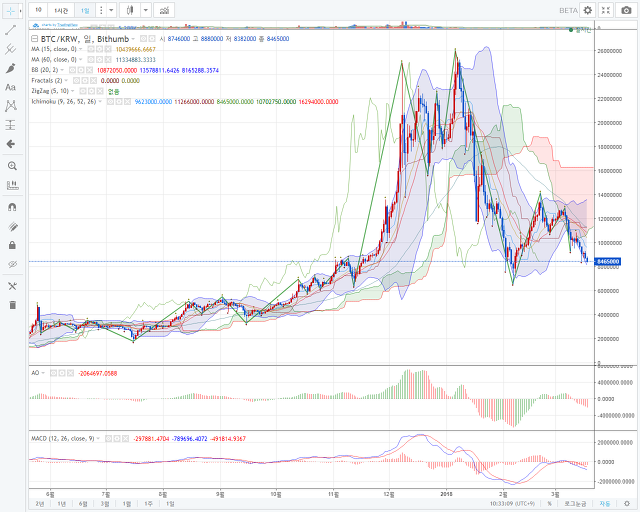Hide all drawings with crossed-eye icon
The image size is (640, 512).
pyautogui.click(x=12, y=264)
